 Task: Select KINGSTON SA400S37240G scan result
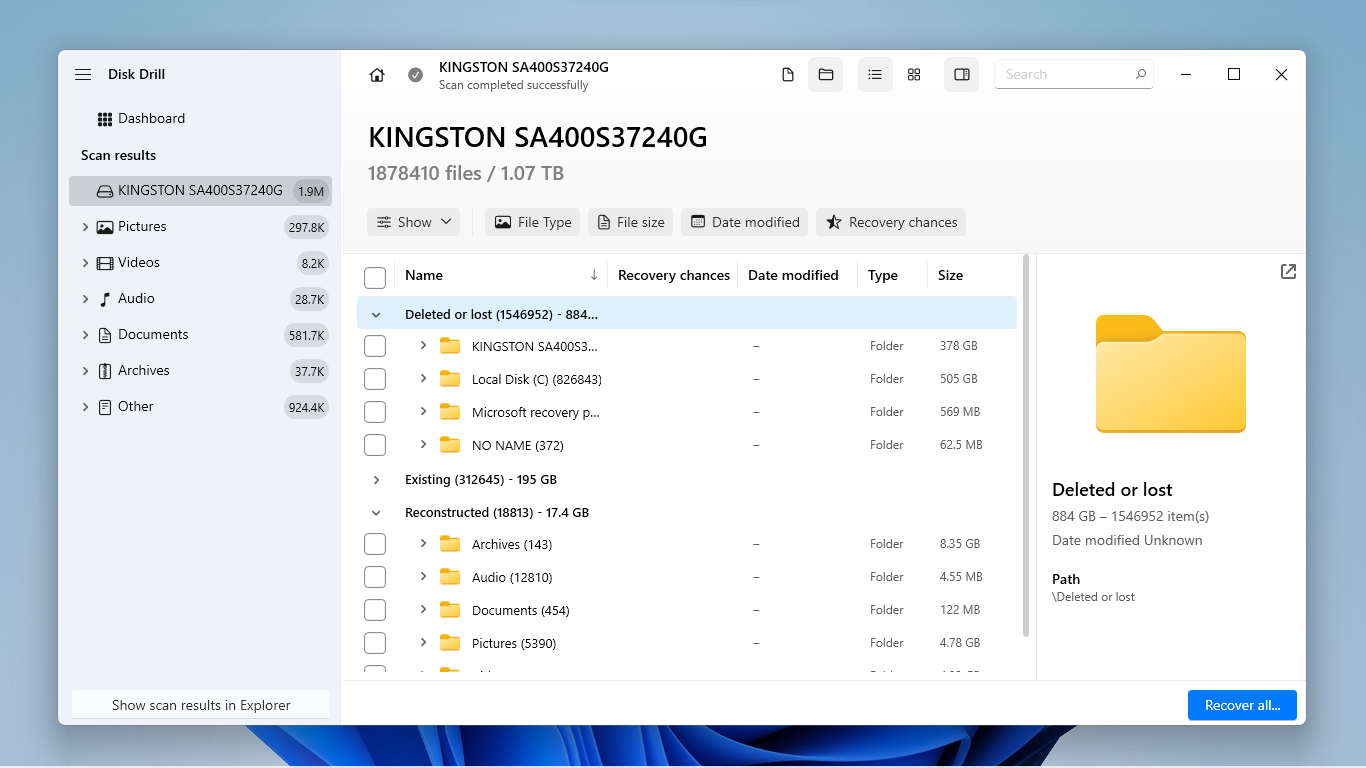(200, 191)
